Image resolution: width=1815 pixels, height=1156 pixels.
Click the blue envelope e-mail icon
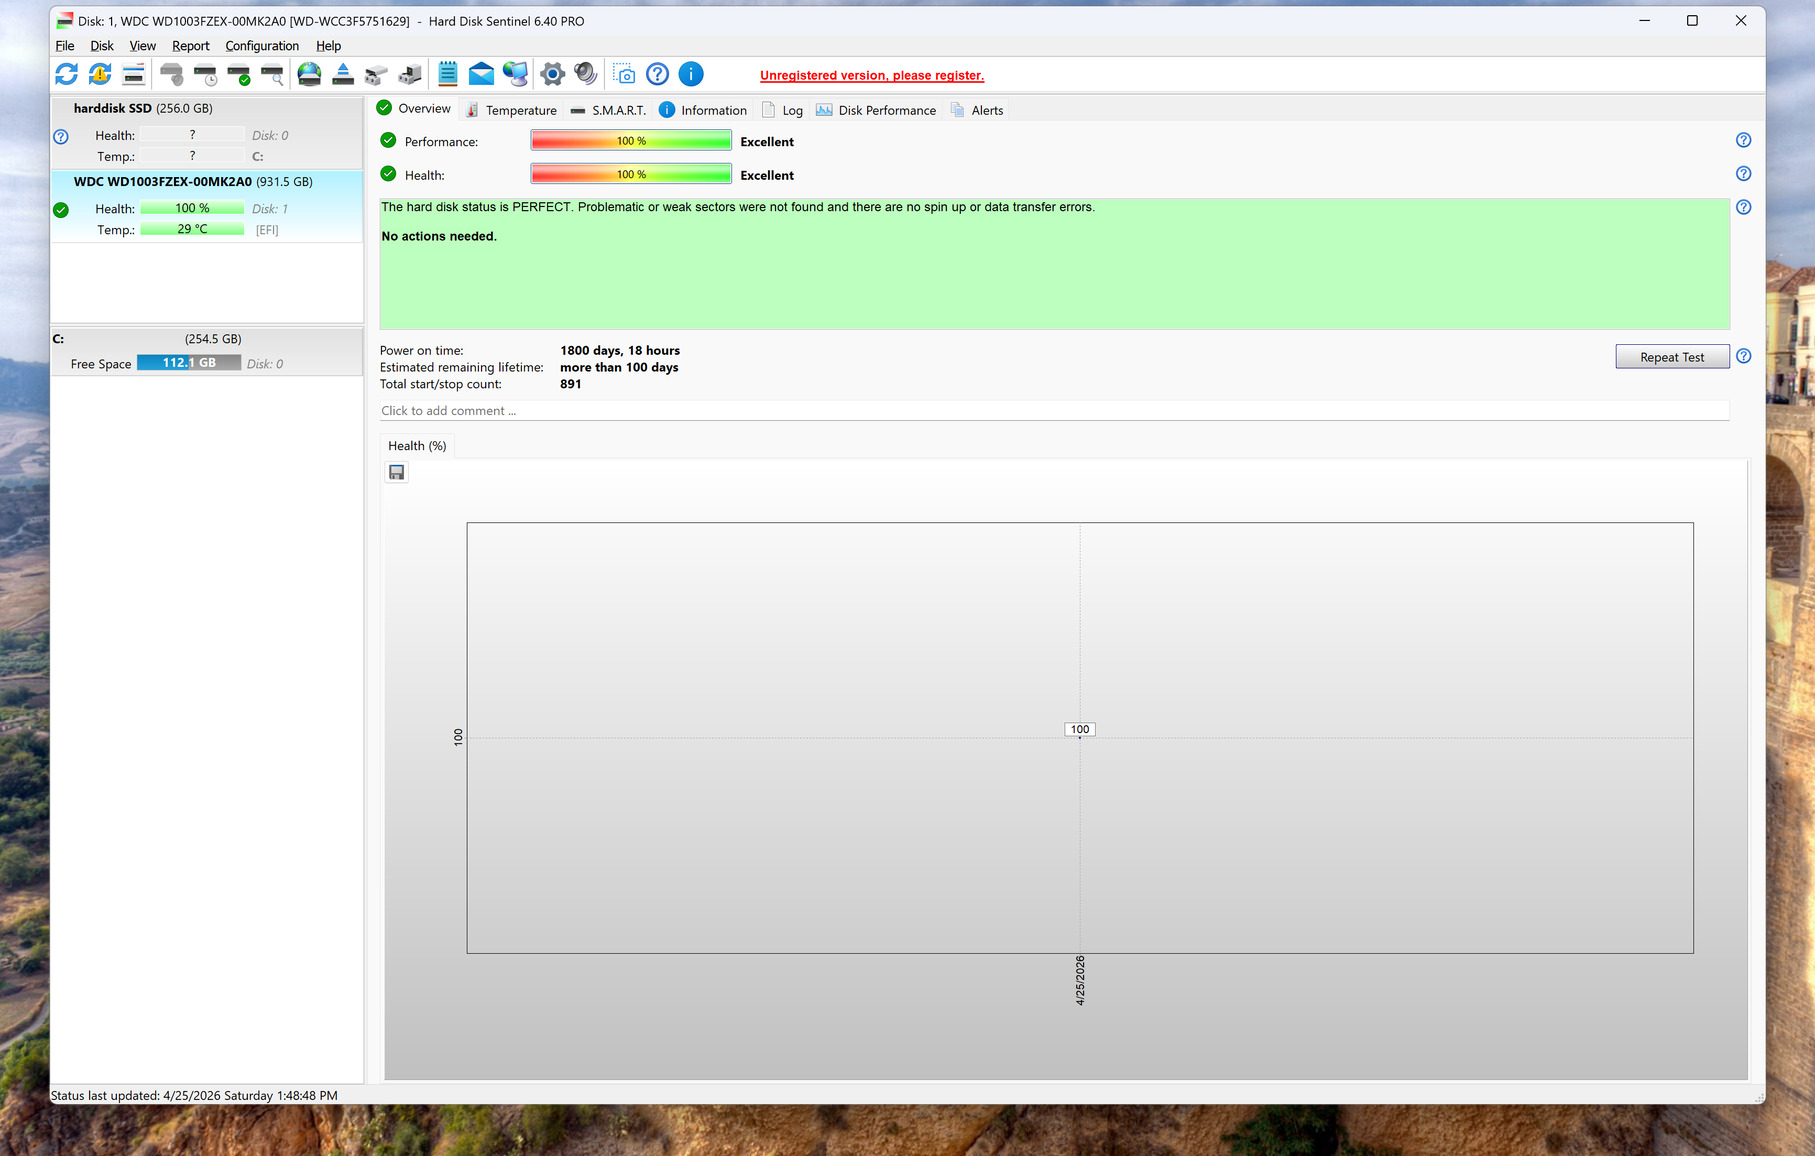click(x=481, y=74)
